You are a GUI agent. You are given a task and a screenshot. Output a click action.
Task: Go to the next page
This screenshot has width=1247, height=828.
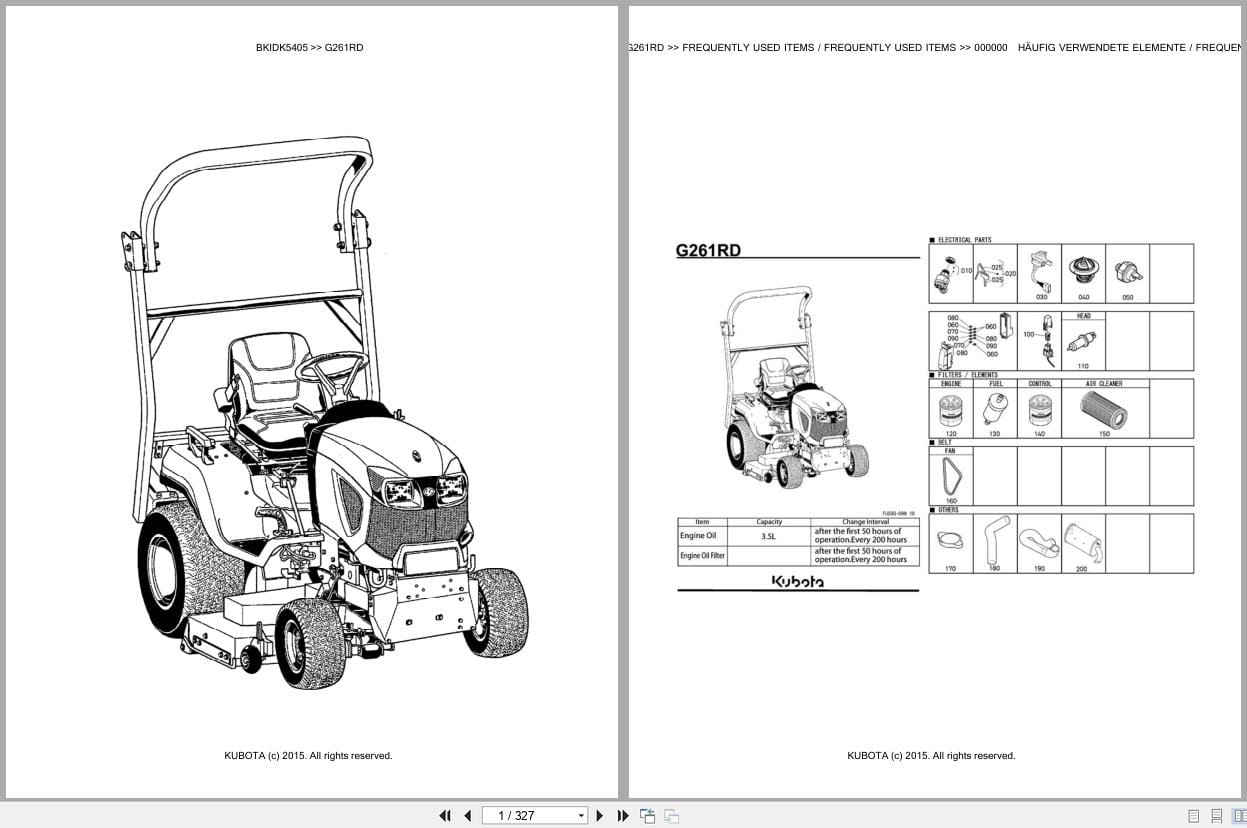tap(600, 816)
